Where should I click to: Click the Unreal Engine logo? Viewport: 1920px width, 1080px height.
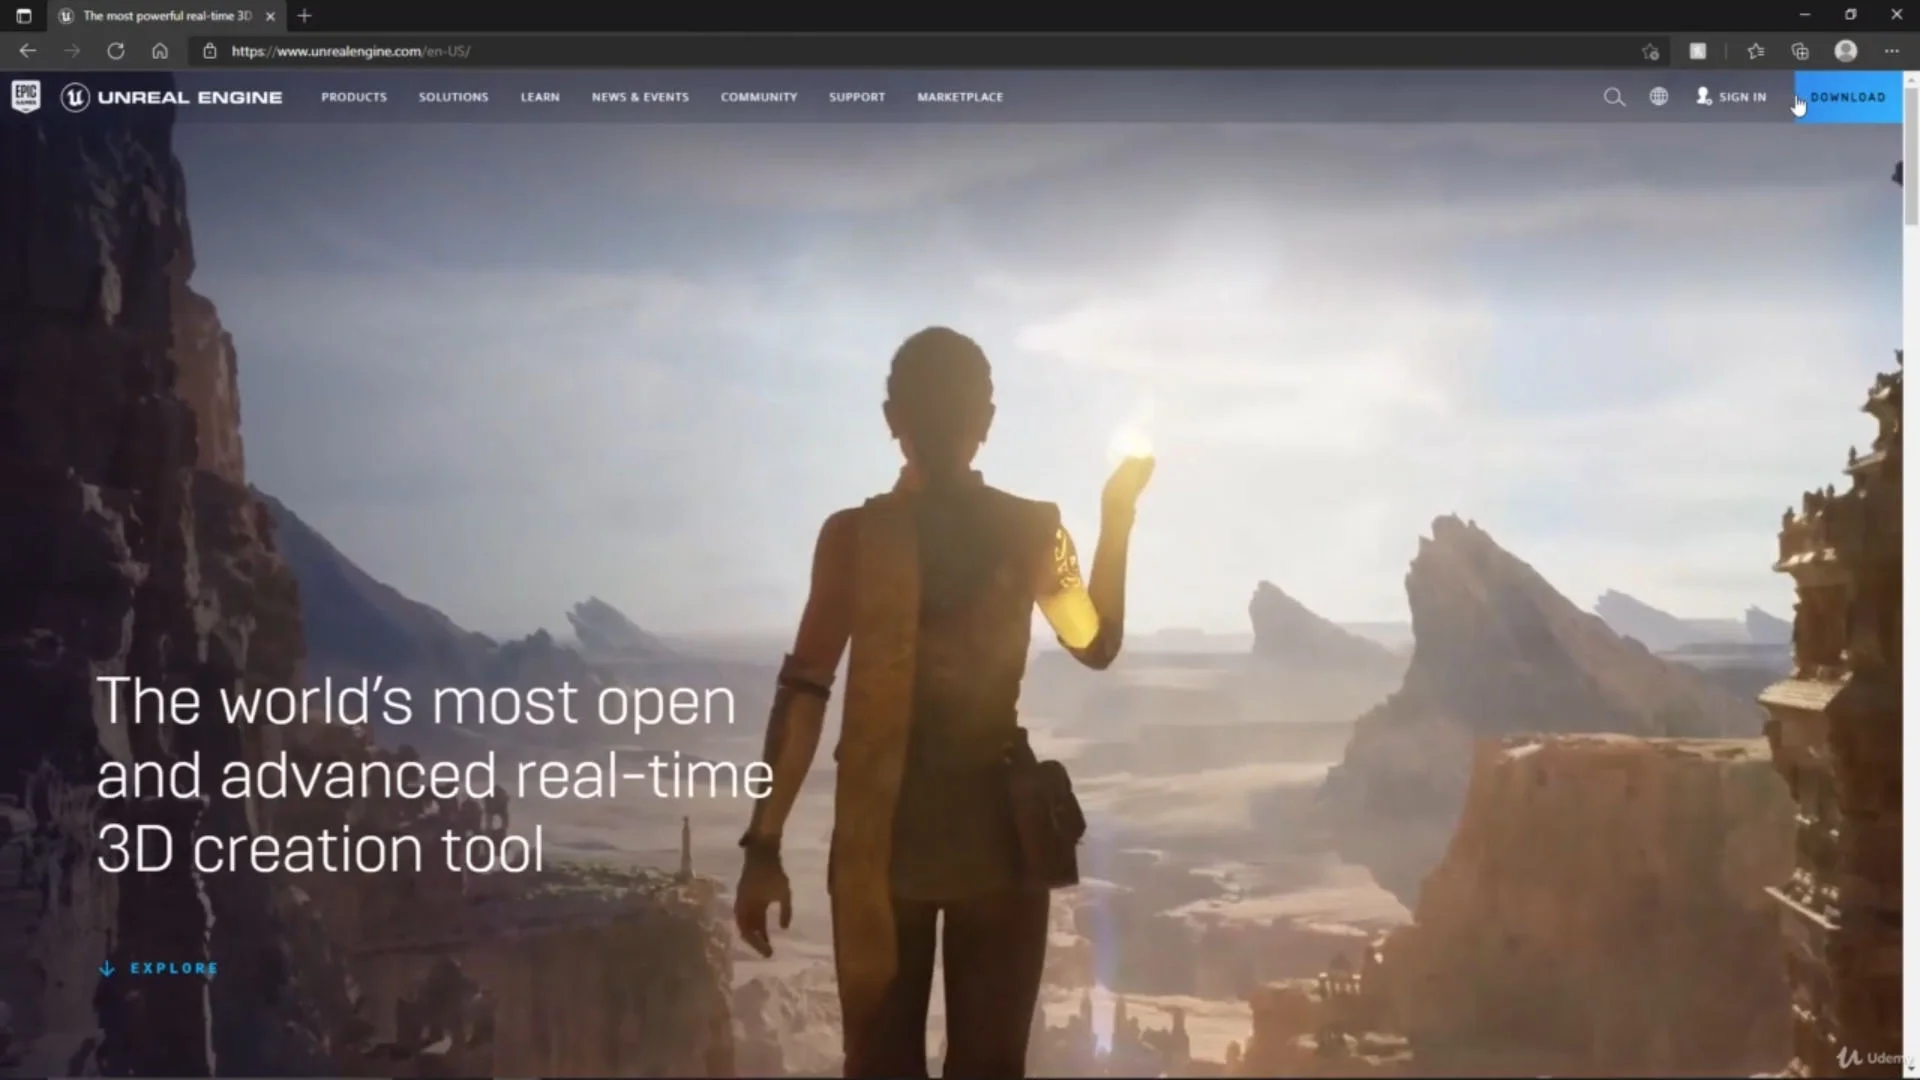coord(172,97)
